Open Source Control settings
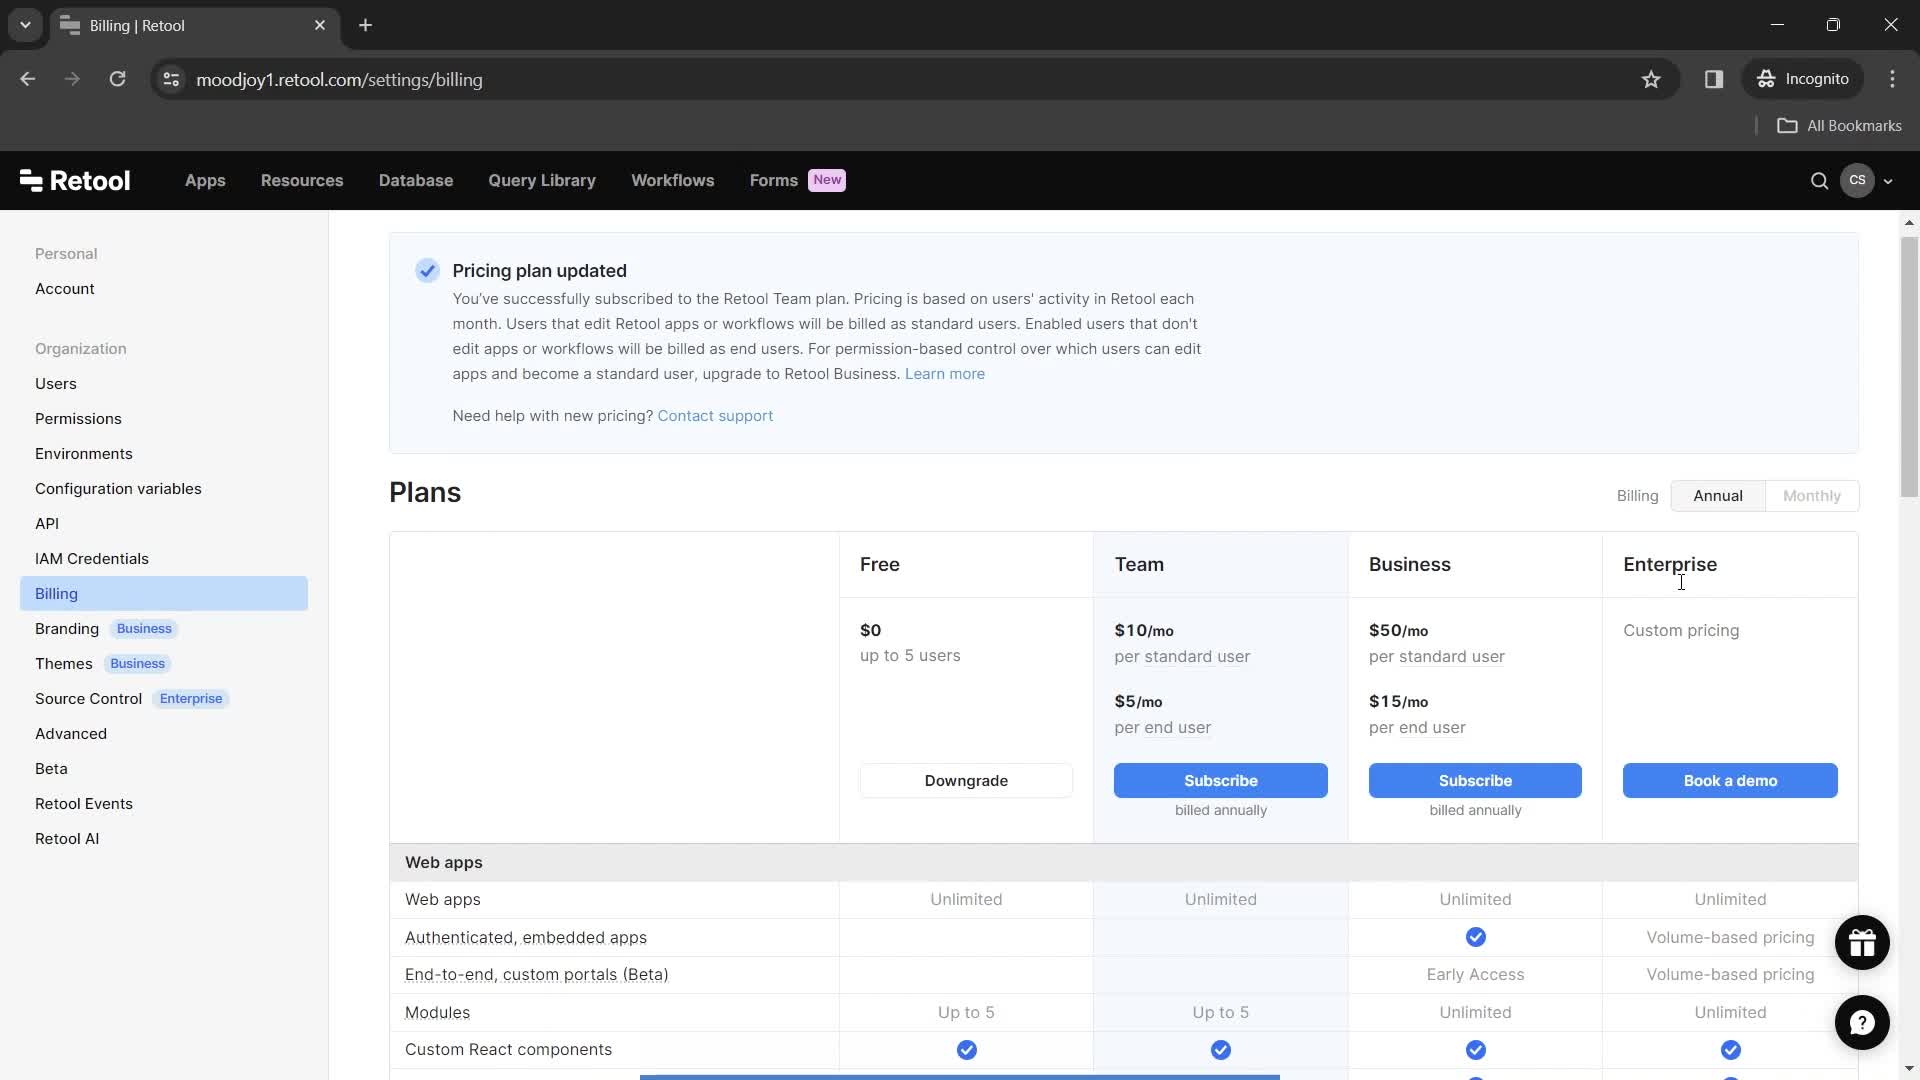Screen dimensions: 1920x1080 click(x=89, y=699)
